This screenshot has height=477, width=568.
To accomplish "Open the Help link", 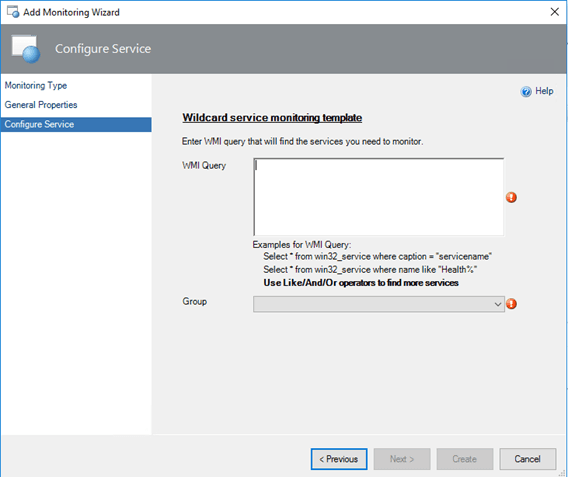I will pyautogui.click(x=544, y=91).
